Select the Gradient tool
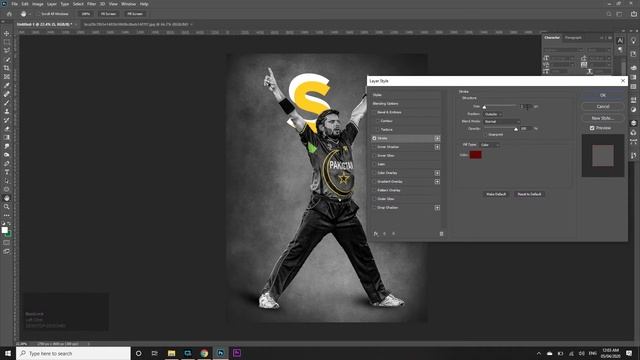Image resolution: width=640 pixels, height=360 pixels. coord(7,138)
